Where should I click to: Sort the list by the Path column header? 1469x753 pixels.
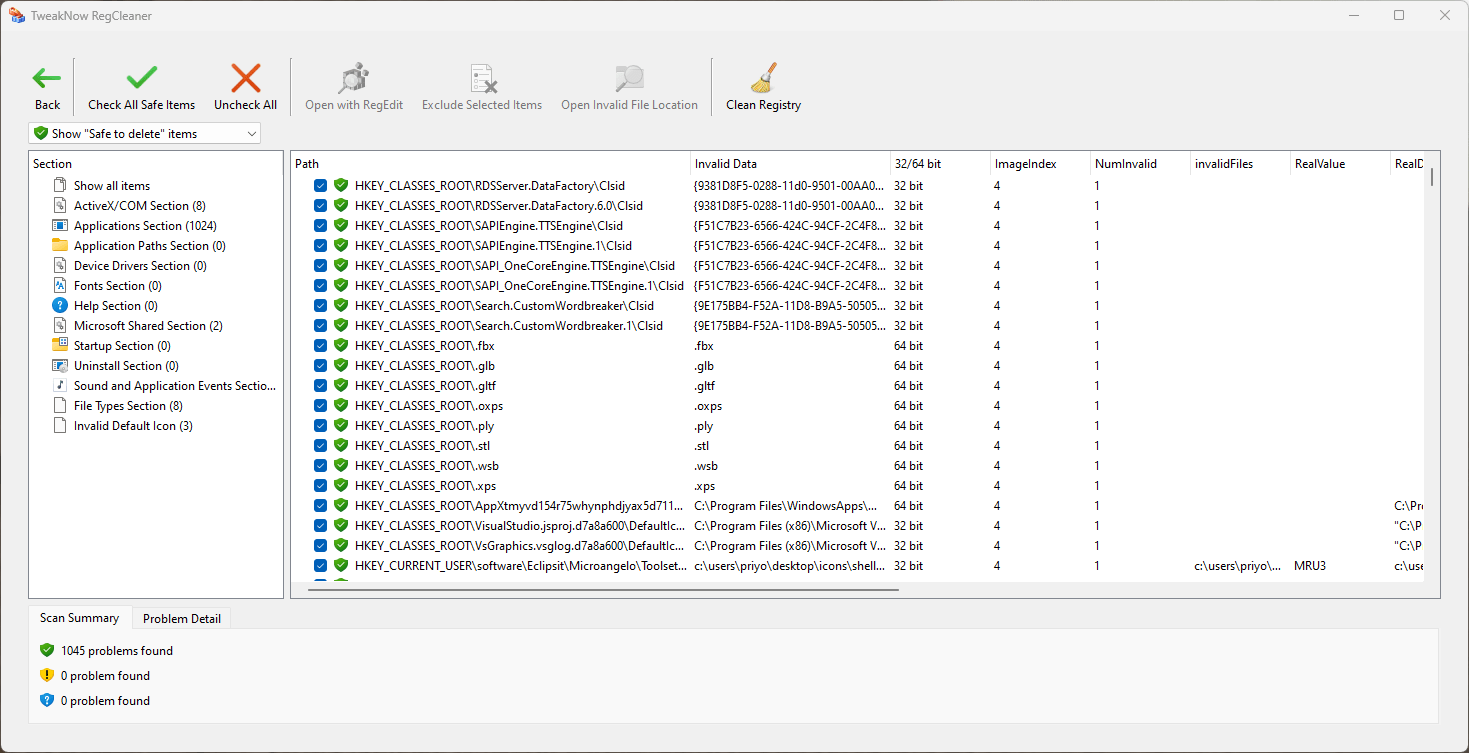tap(490, 164)
